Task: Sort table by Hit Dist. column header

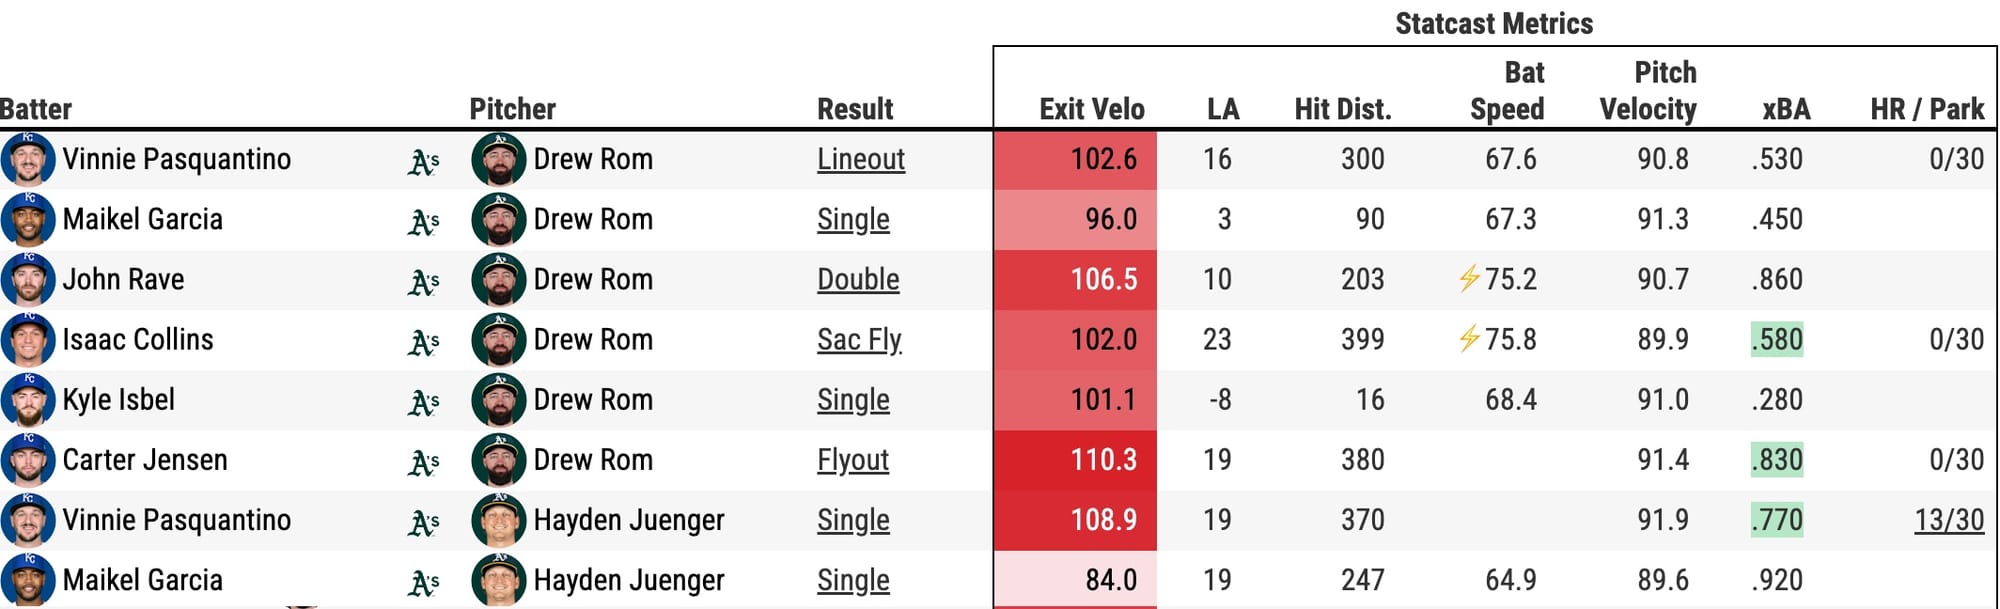Action: pyautogui.click(x=1343, y=109)
